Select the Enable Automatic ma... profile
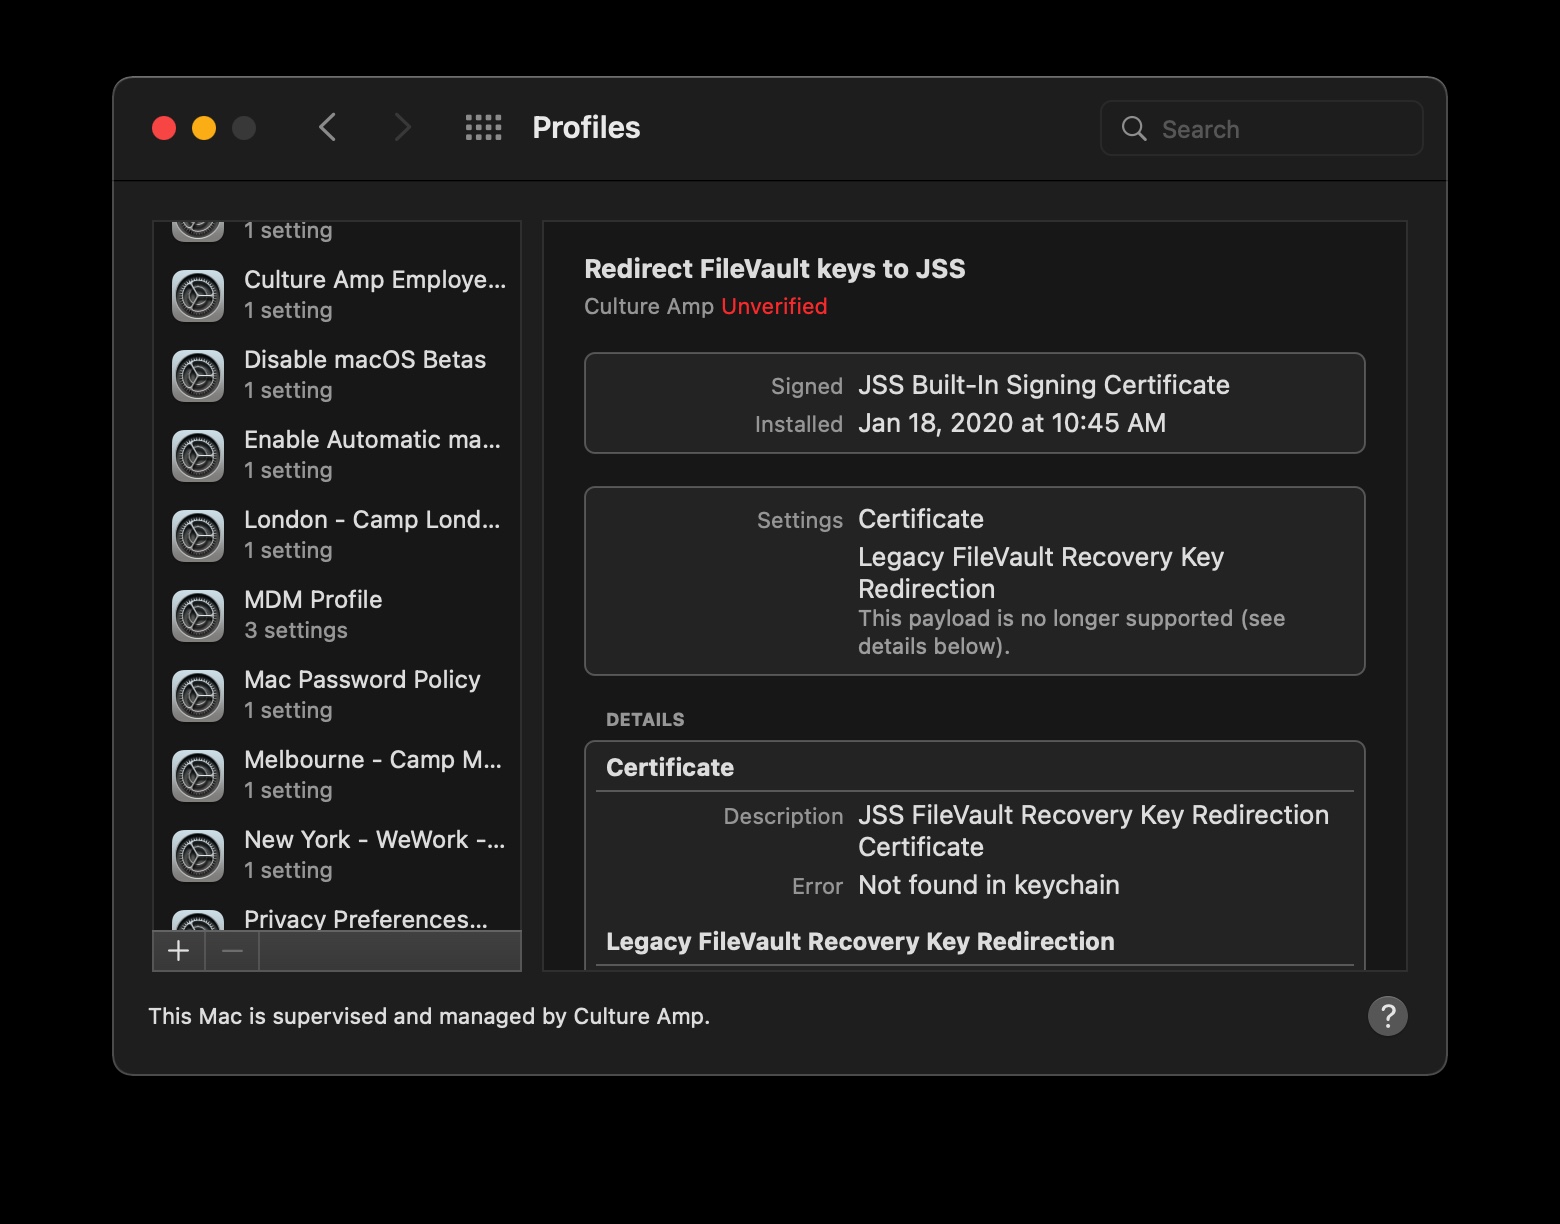Screen dimensions: 1560x1224 click(337, 455)
